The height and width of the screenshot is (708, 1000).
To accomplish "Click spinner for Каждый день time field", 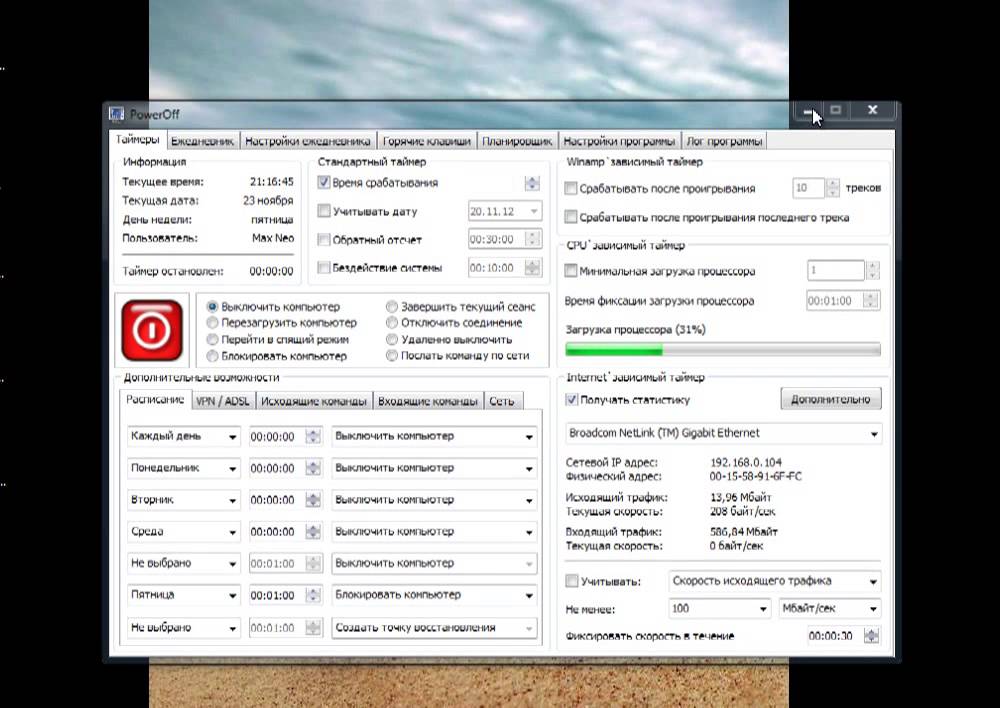I will click(312, 436).
